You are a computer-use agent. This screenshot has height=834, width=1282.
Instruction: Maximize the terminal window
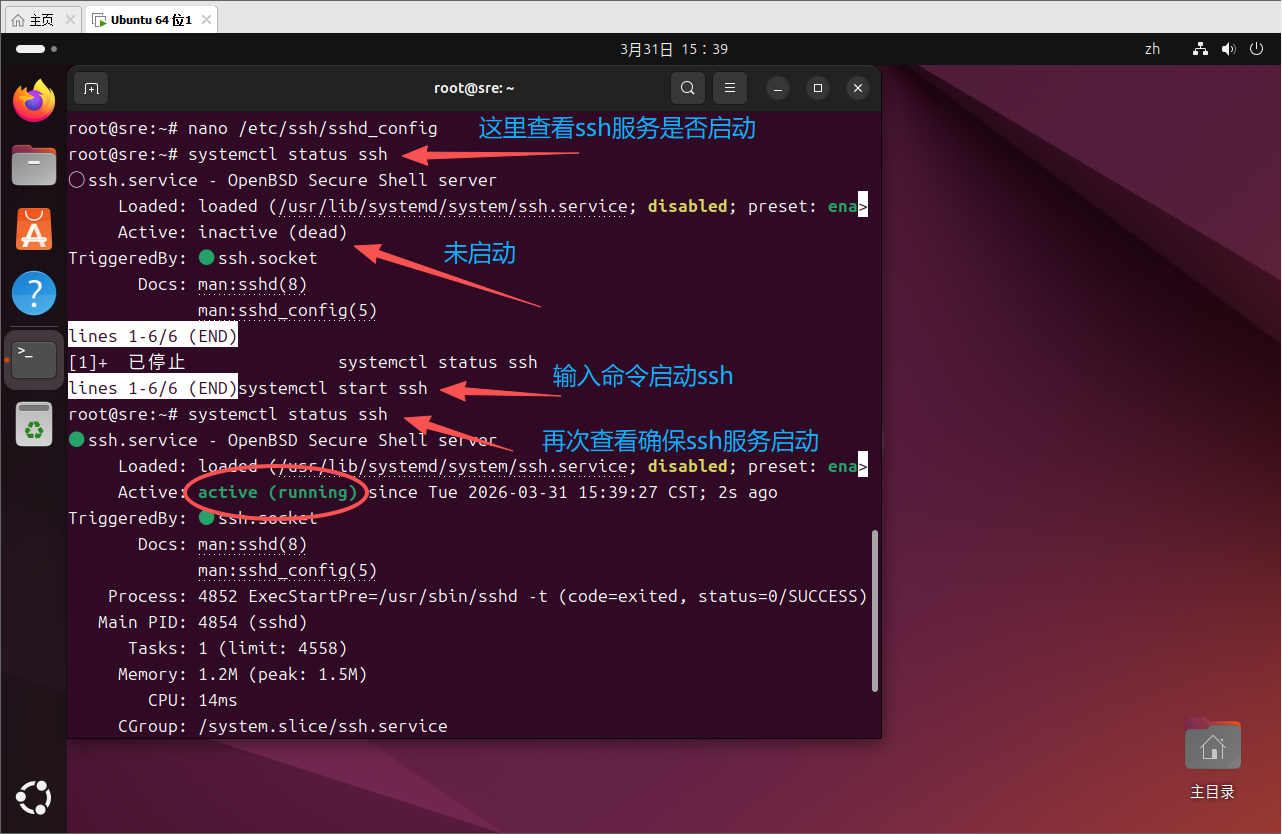click(x=817, y=88)
